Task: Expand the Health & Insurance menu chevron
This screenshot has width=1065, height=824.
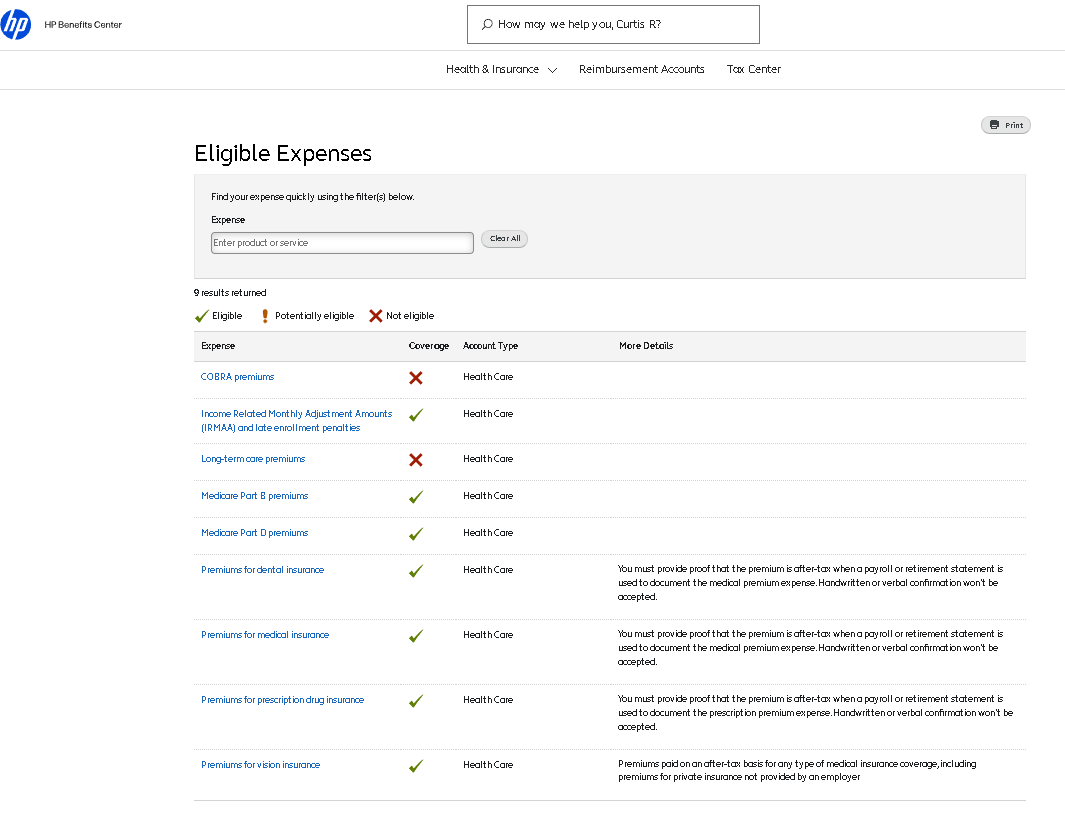Action: tap(552, 70)
